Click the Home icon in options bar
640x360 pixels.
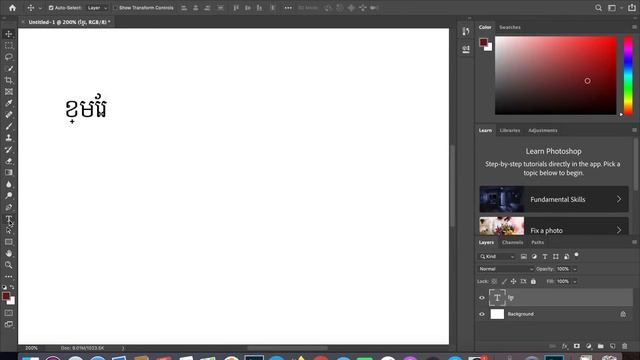point(12,8)
